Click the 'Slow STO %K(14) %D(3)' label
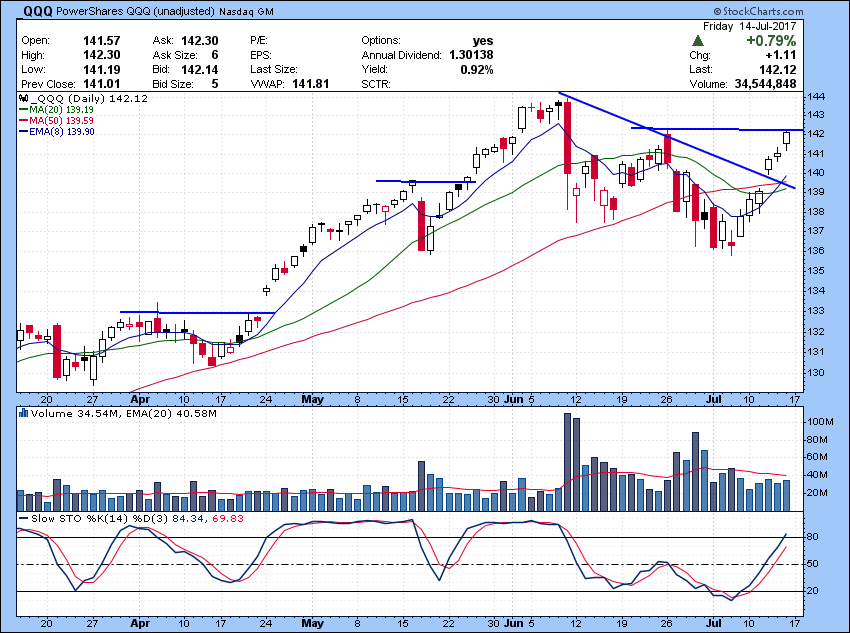850x633 pixels. pyautogui.click(x=100, y=519)
